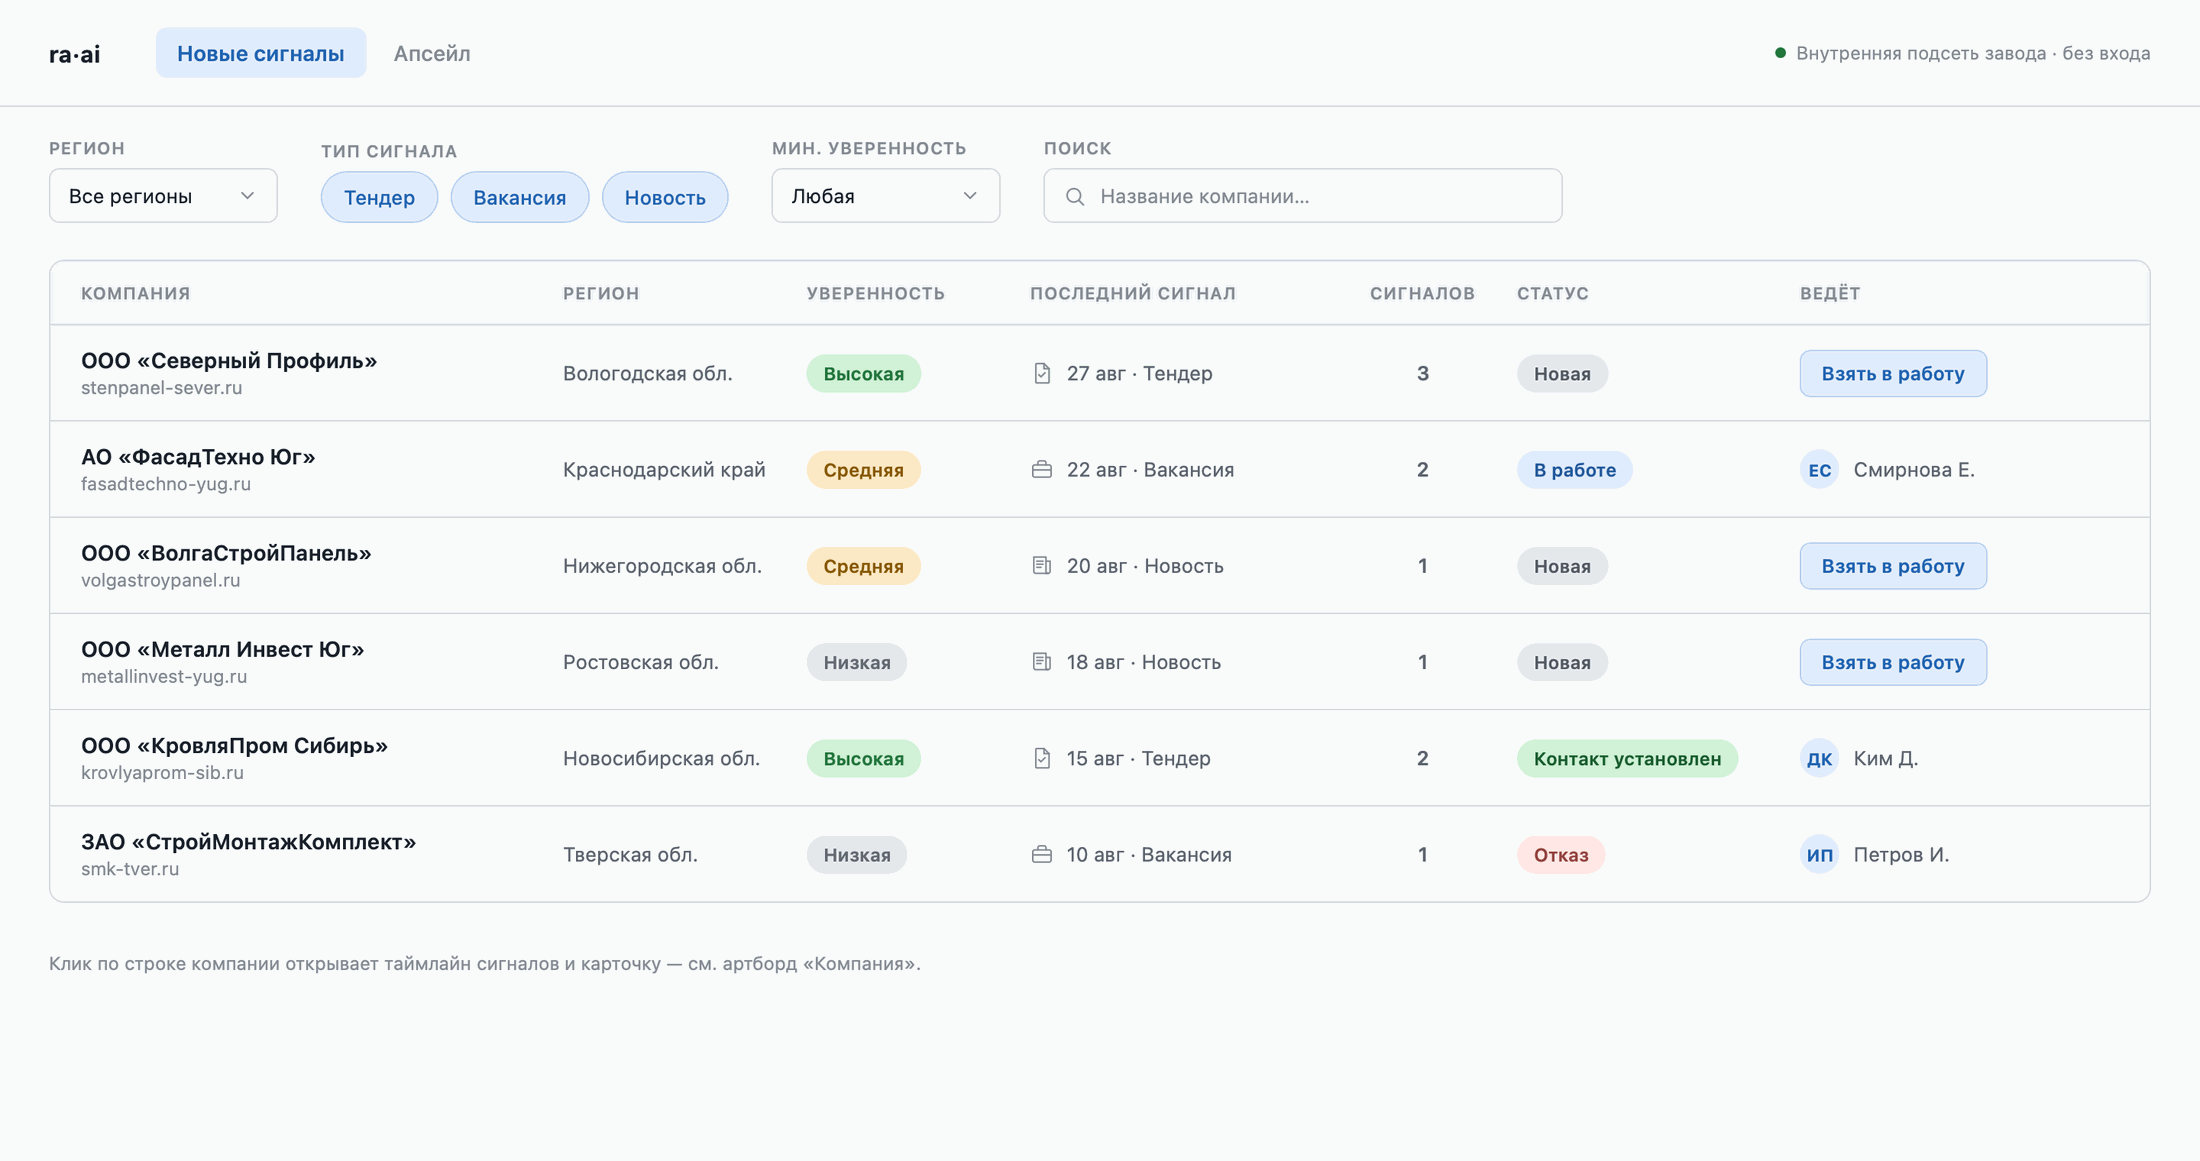This screenshot has width=2200, height=1161.
Task: Switch to the Апсейл tab
Action: pyautogui.click(x=432, y=53)
